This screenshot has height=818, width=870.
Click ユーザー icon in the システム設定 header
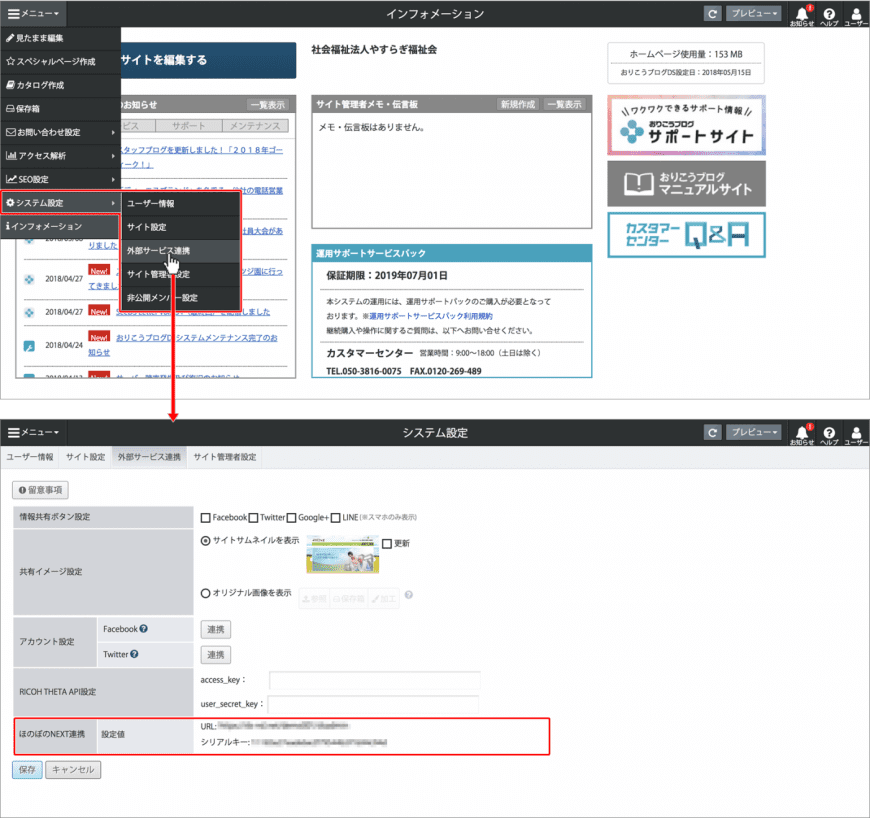coord(856,434)
